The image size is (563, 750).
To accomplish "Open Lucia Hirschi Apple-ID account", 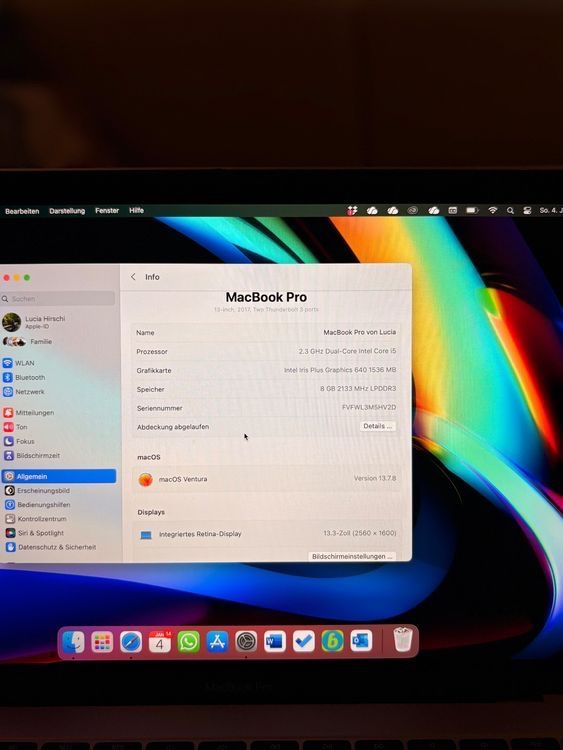I will (x=34, y=322).
